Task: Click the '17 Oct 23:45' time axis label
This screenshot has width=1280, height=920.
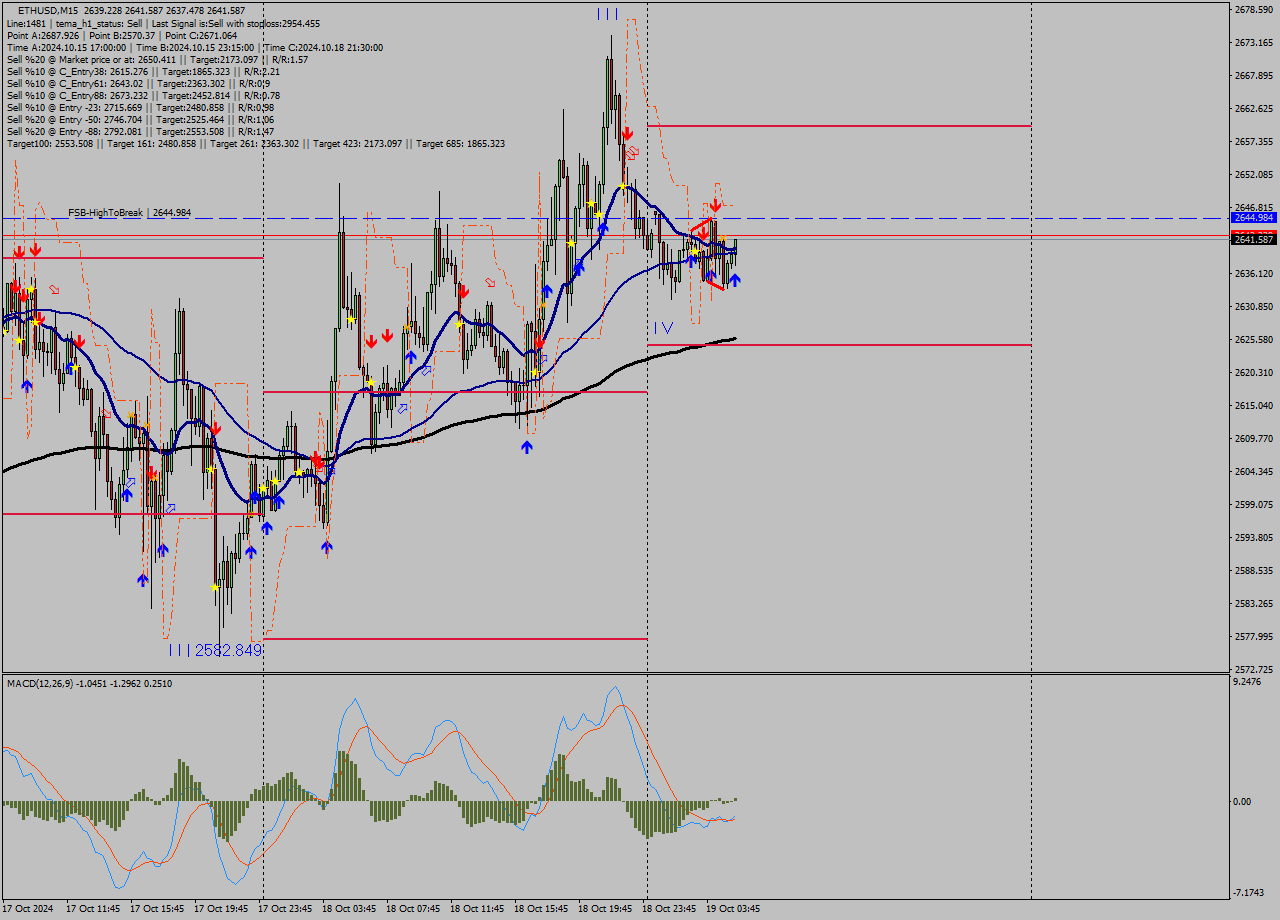Action: 286,909
